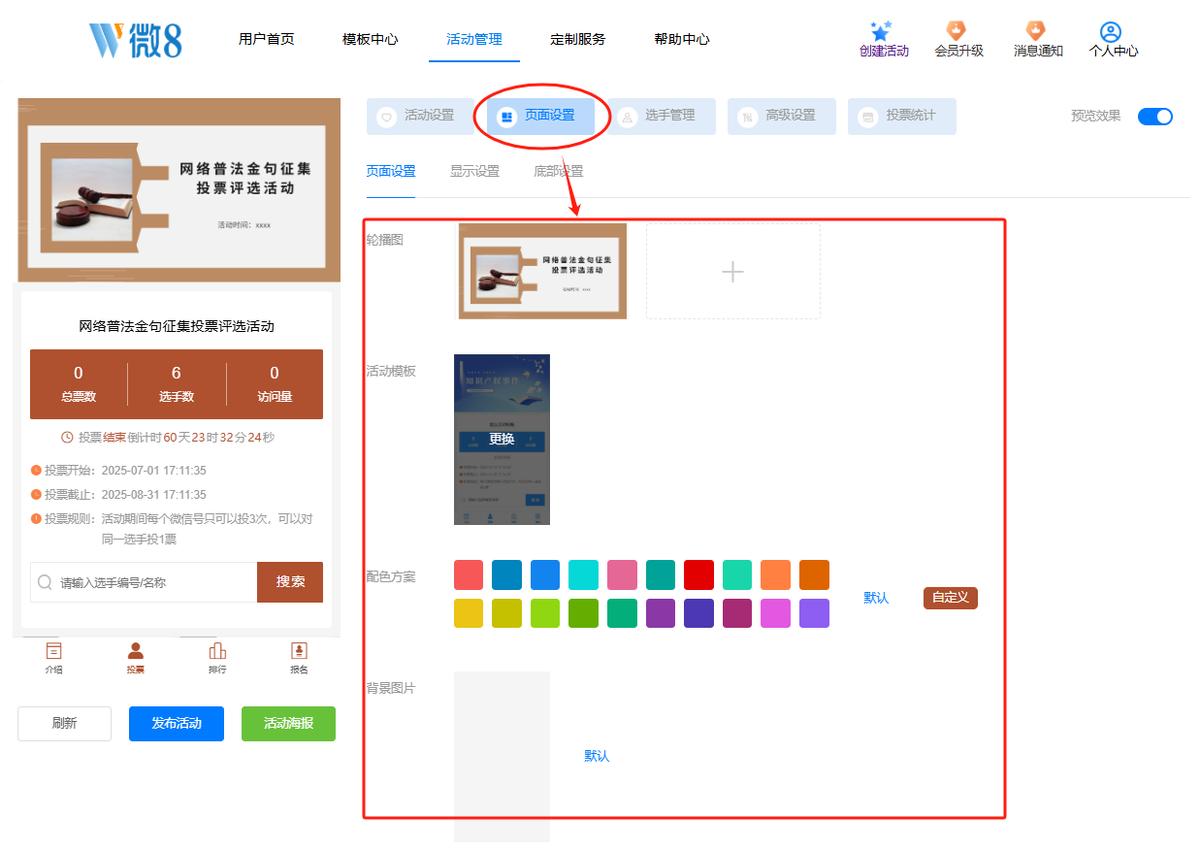Image resolution: width=1200 pixels, height=854 pixels.
Task: Add a carousel image with the plus box
Action: [733, 271]
